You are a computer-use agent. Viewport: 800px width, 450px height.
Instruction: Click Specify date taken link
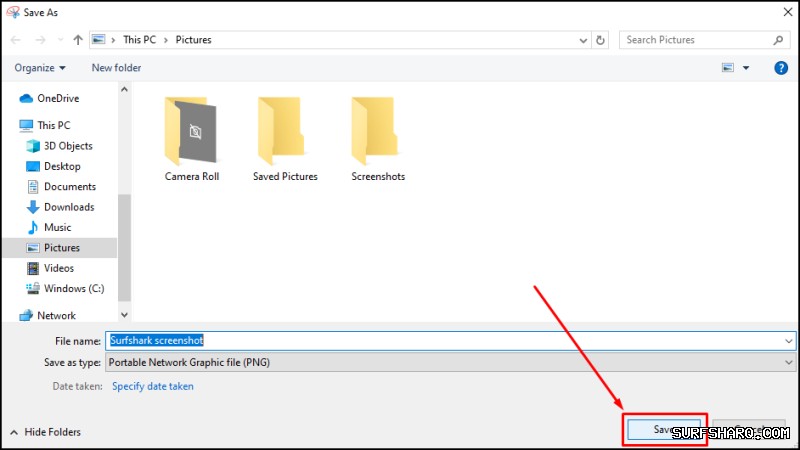click(x=153, y=386)
